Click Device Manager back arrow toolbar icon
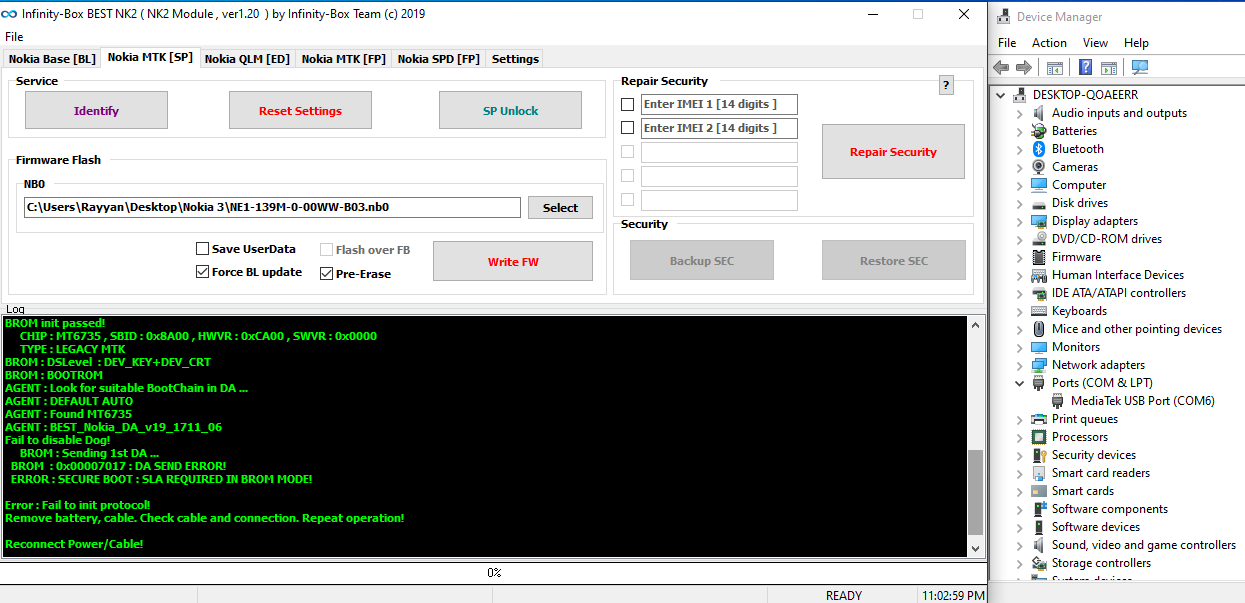Screen dimensions: 1245x603 [x=1001, y=67]
